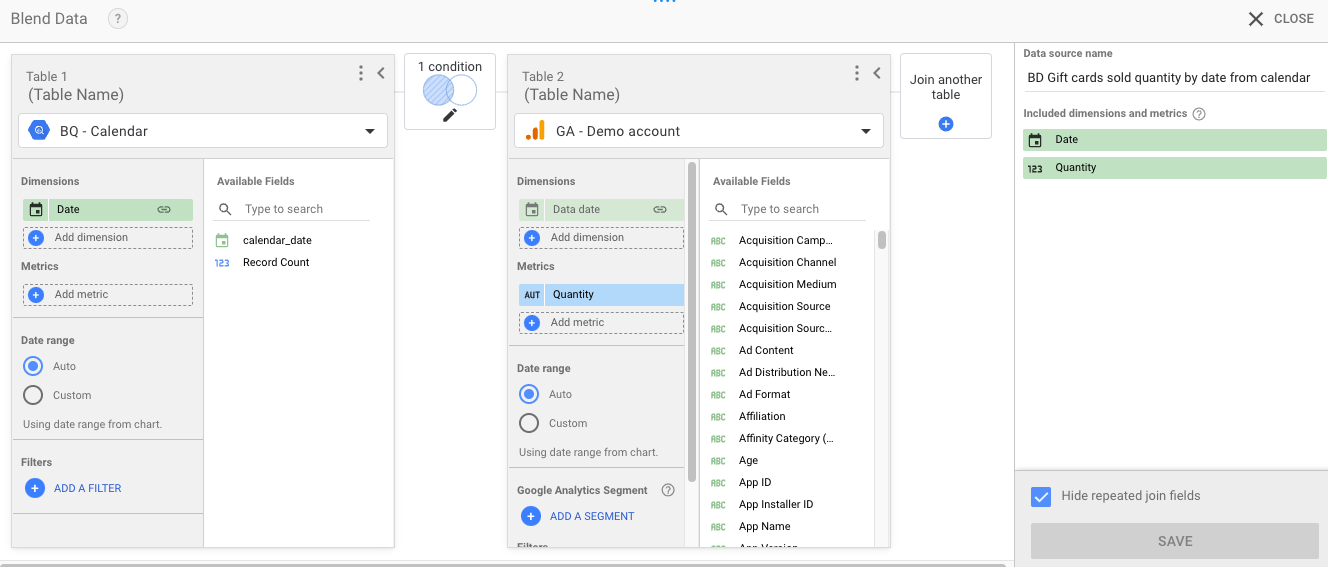Edit the Data source name field
Screen dimensions: 1328x567
[1175, 77]
